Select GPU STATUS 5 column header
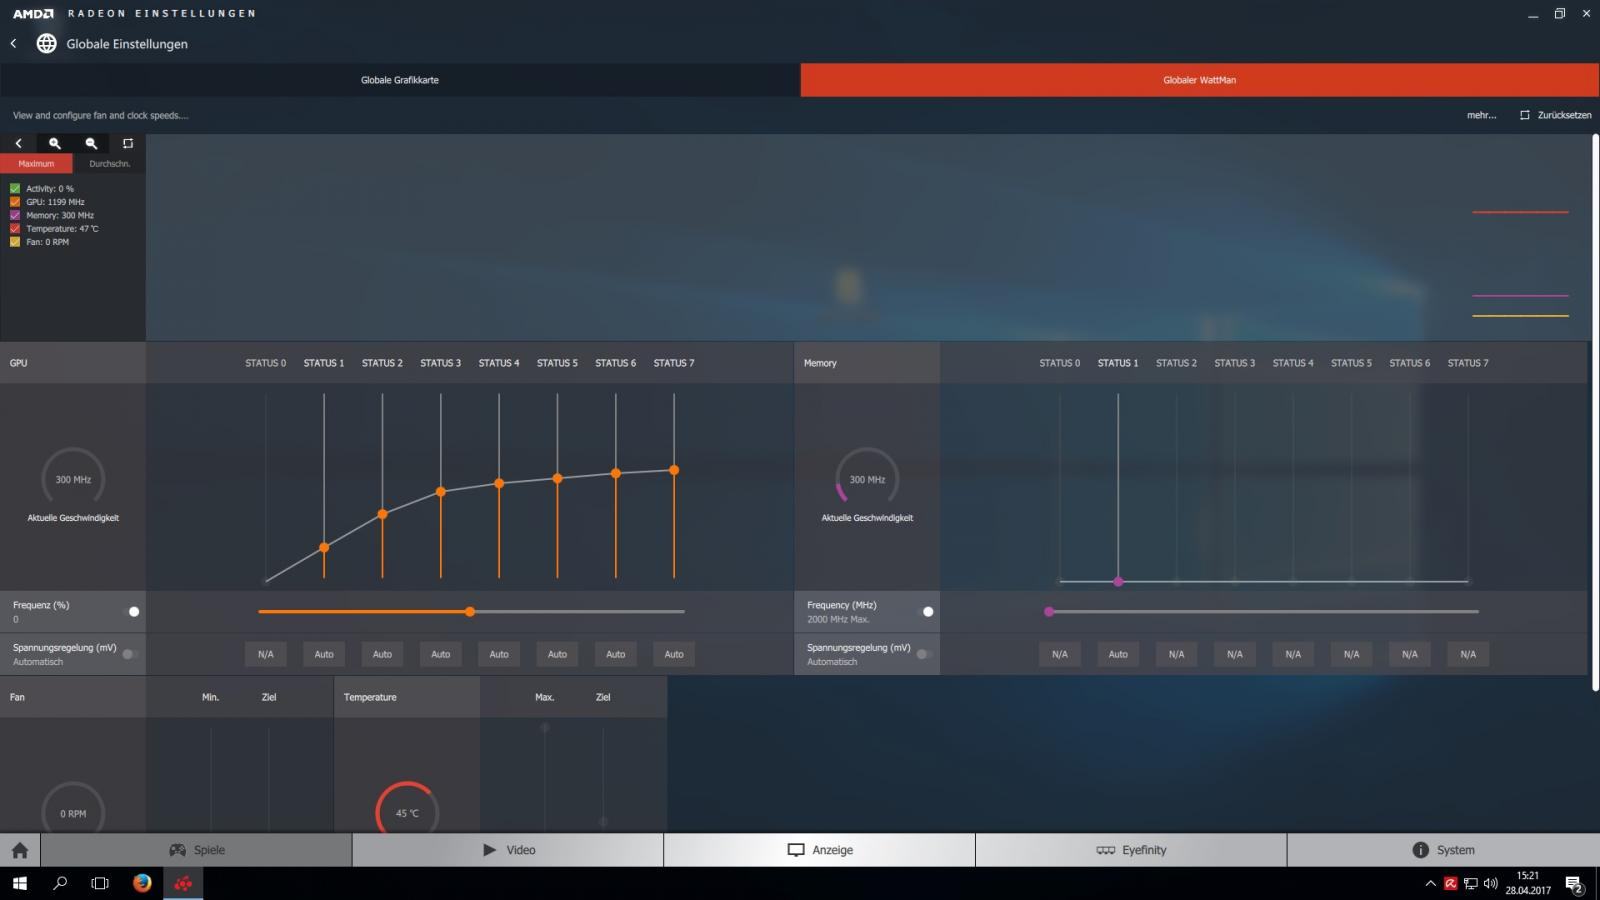The width and height of the screenshot is (1600, 900). point(557,363)
